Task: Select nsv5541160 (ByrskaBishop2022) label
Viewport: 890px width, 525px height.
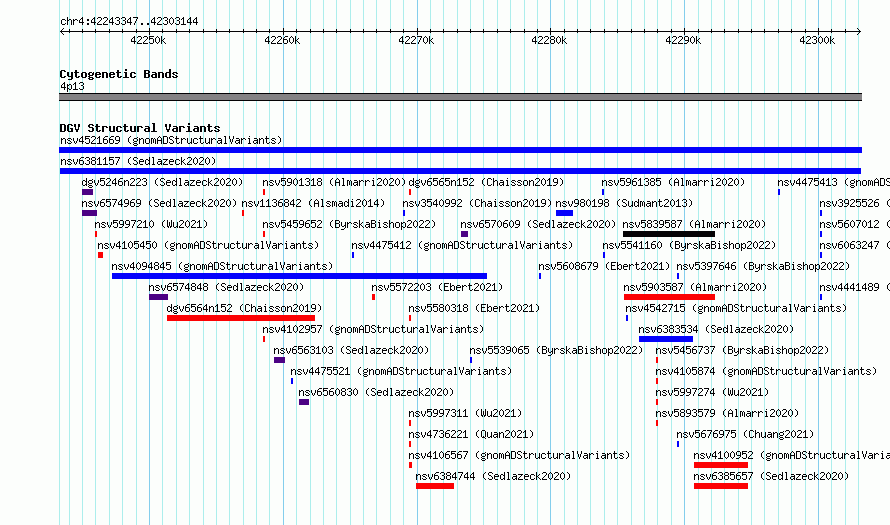Action: (689, 245)
